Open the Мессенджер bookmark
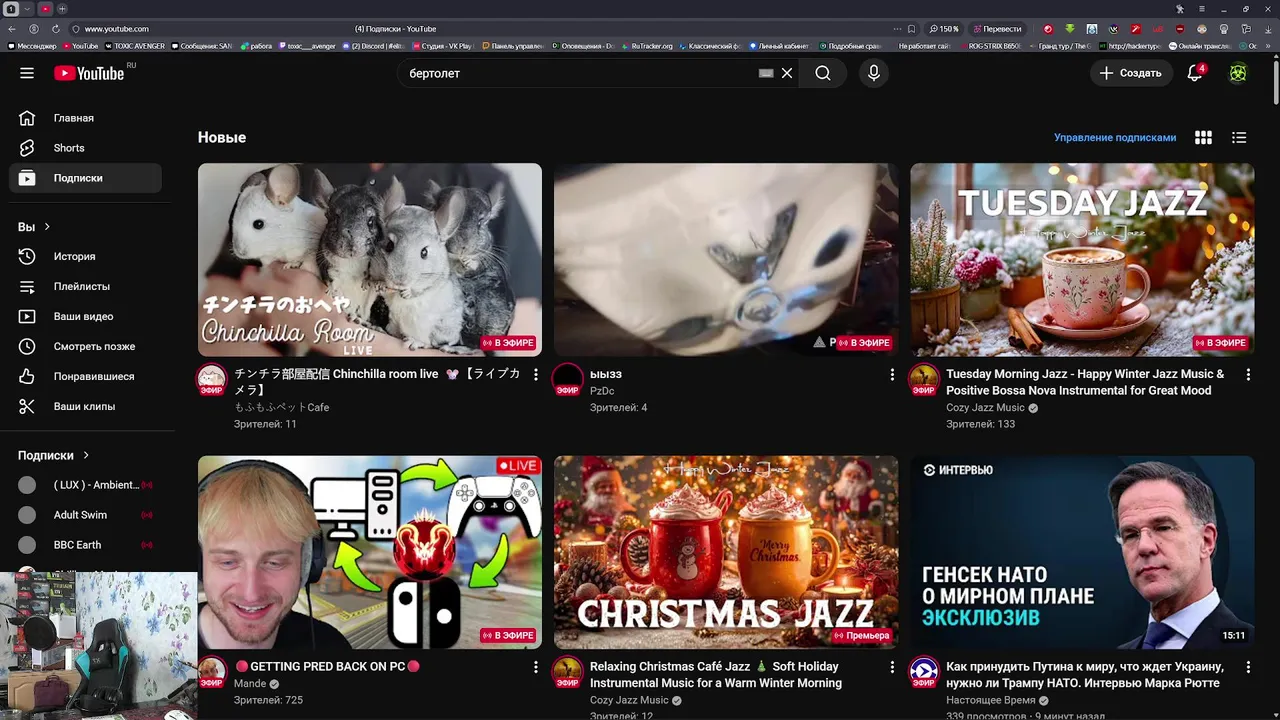Image resolution: width=1280 pixels, height=720 pixels. [32, 46]
